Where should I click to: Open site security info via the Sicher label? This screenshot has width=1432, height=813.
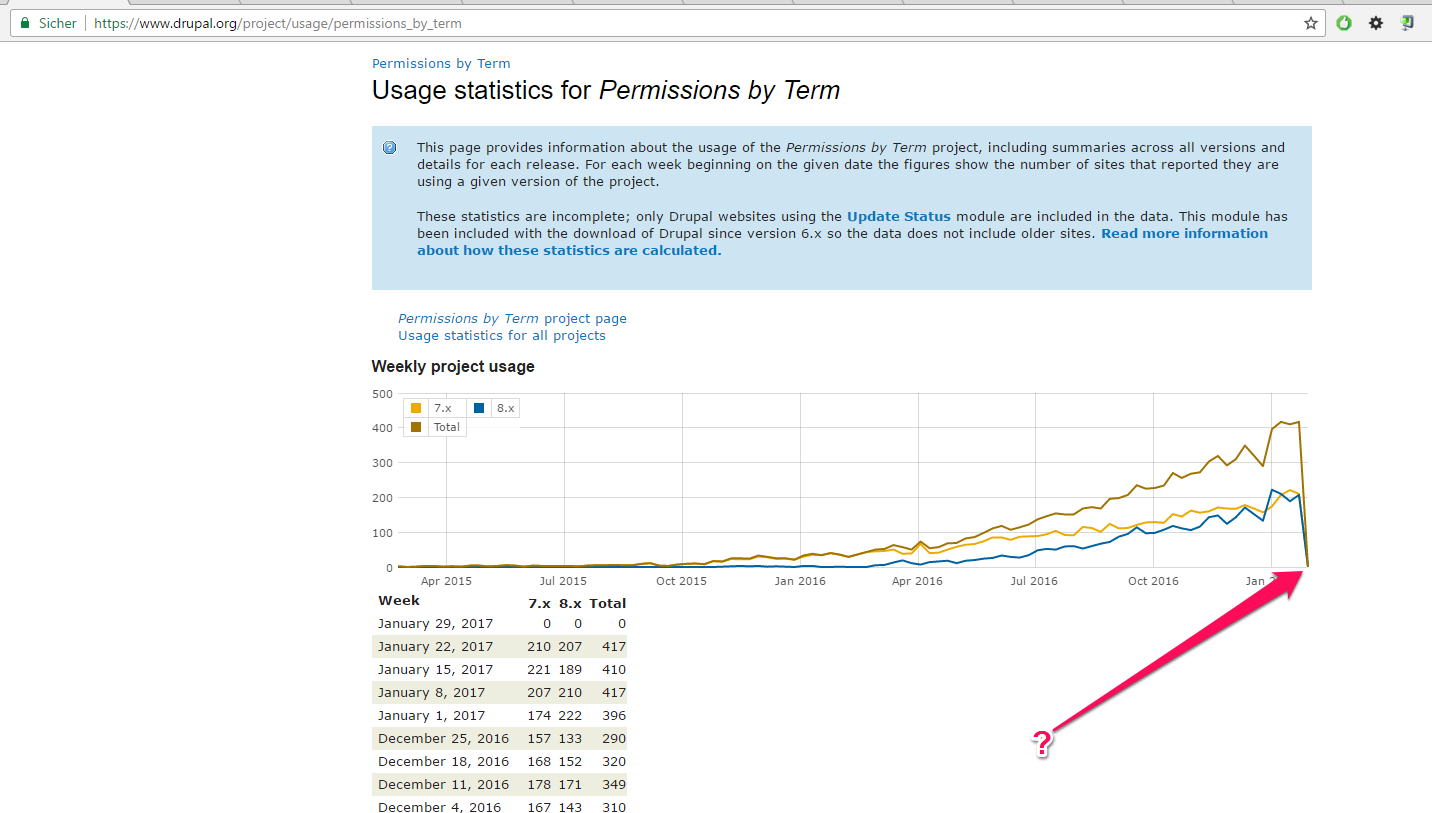57,22
